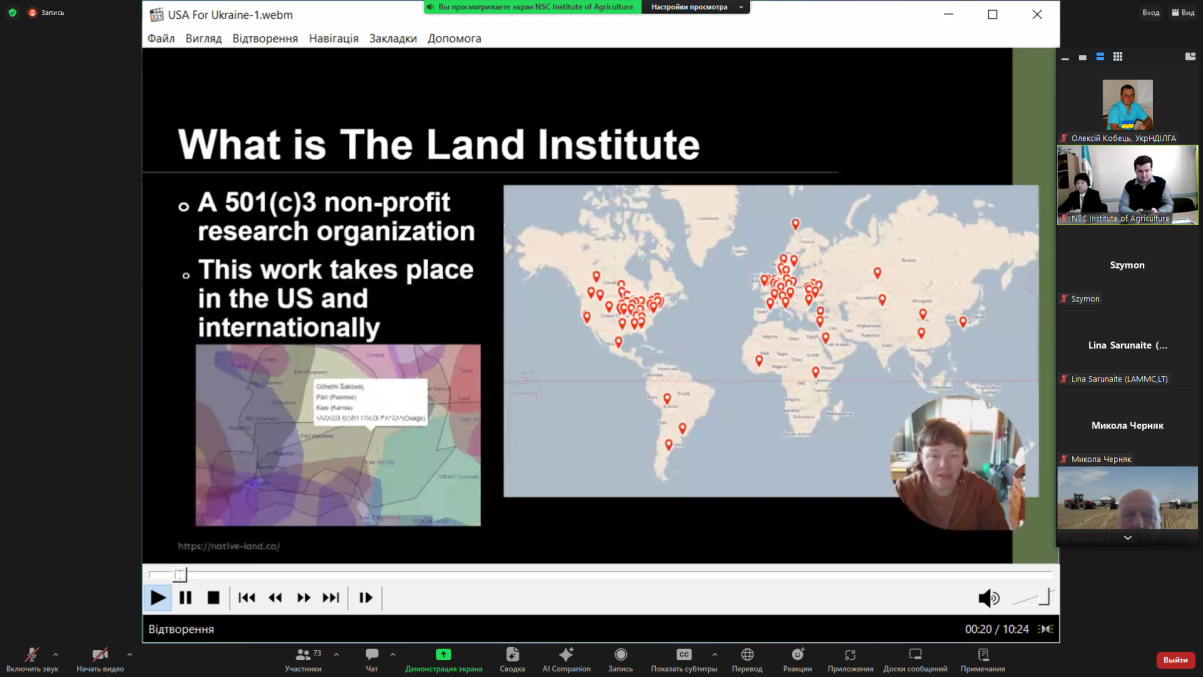The height and width of the screenshot is (677, 1203).
Task: Open the Вигляд menu
Action: [x=204, y=38]
